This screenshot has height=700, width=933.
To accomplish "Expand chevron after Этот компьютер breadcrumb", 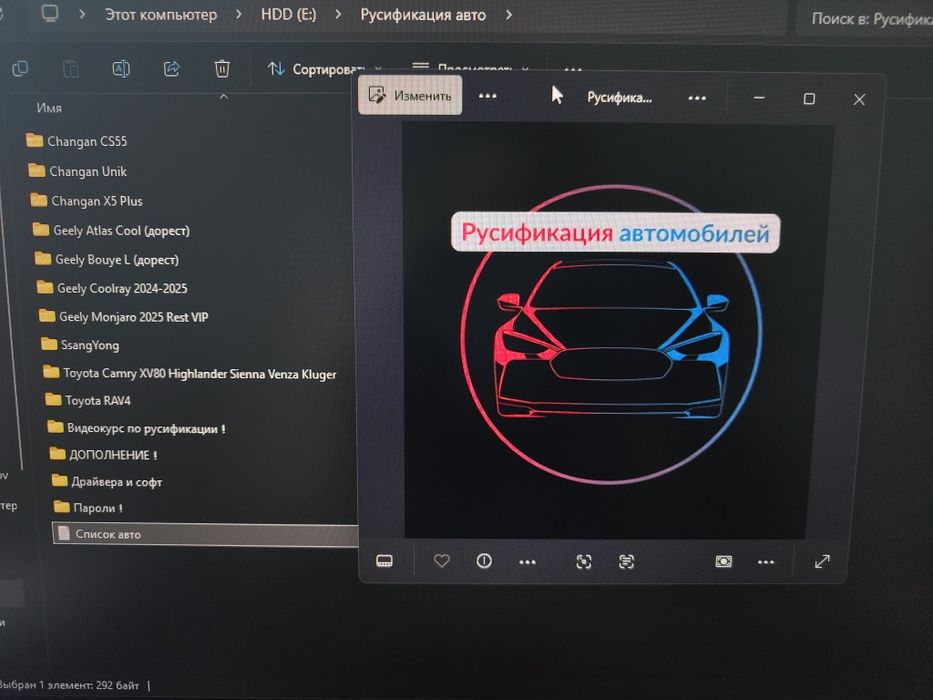I will [239, 14].
